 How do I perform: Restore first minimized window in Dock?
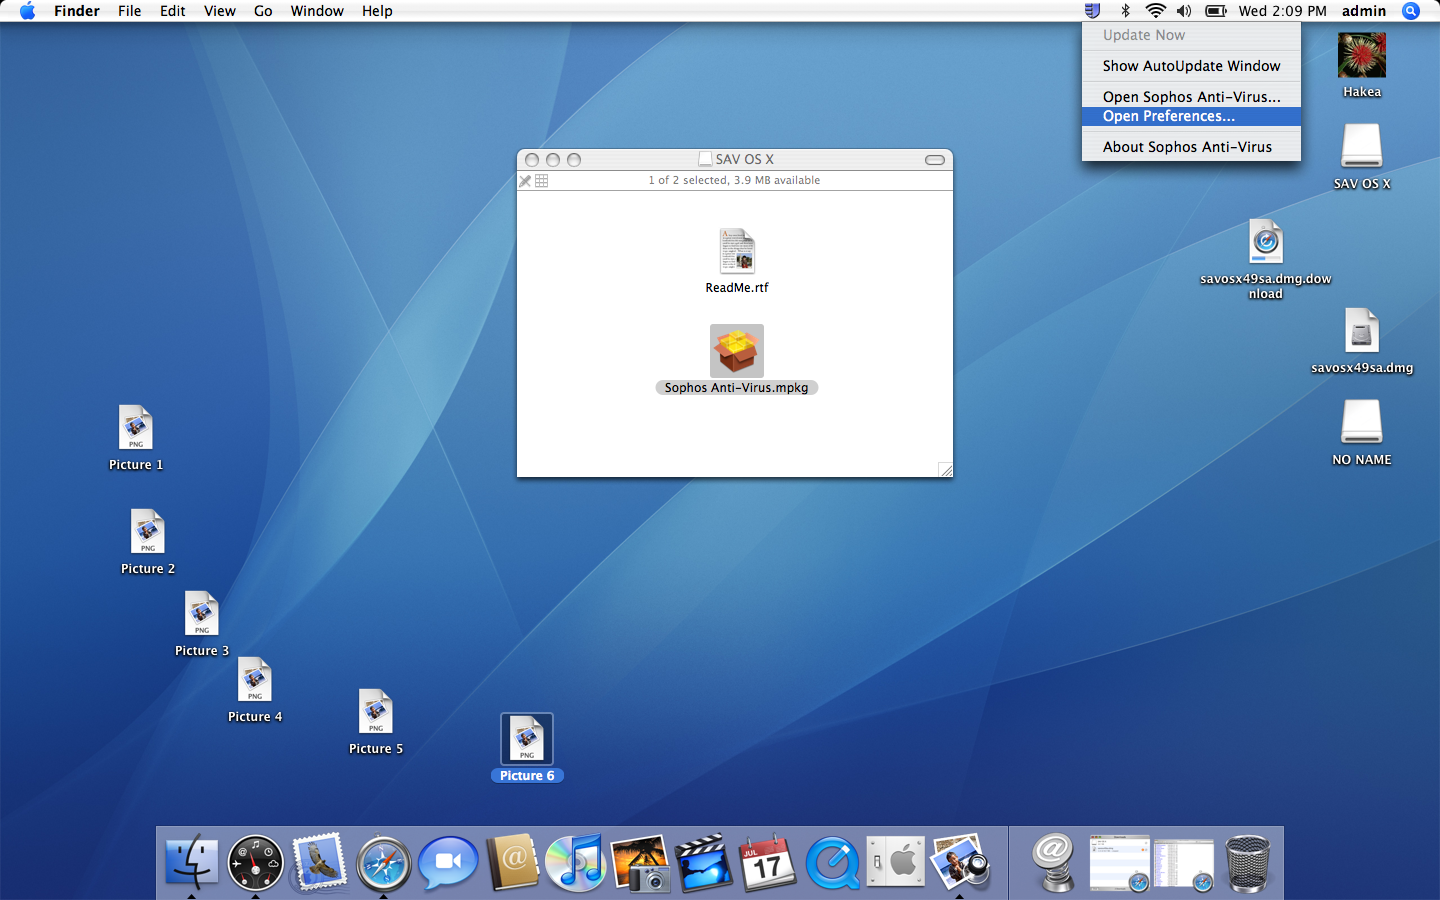pos(1119,862)
